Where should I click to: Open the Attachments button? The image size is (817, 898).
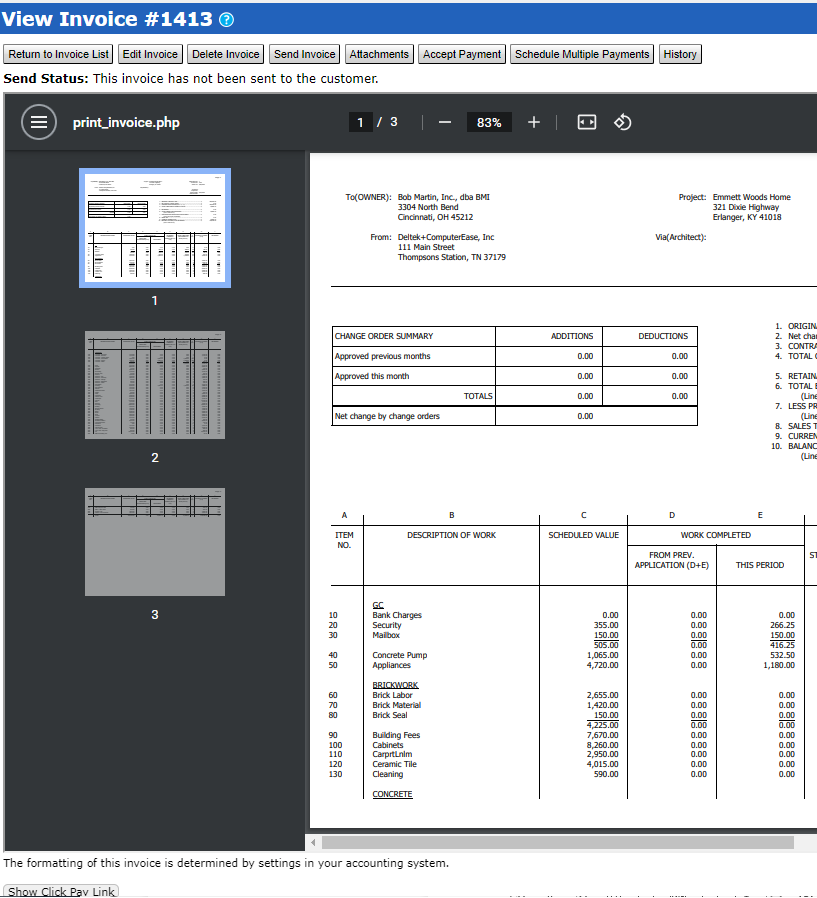(379, 54)
